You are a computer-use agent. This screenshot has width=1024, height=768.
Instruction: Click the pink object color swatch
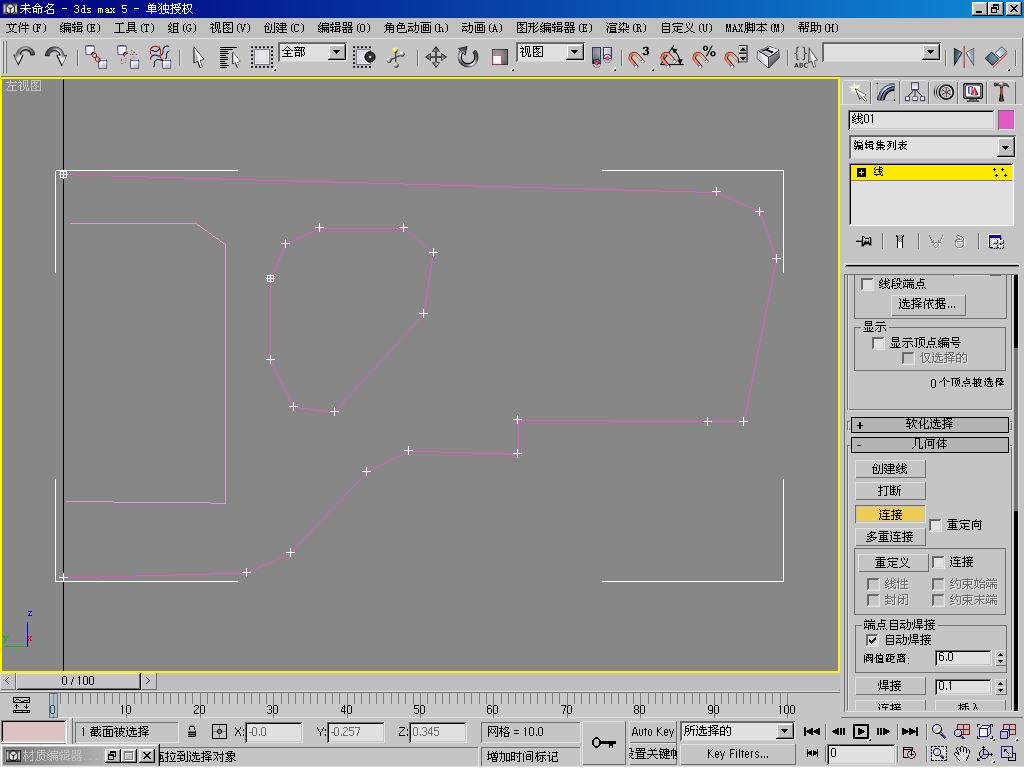pos(1006,120)
